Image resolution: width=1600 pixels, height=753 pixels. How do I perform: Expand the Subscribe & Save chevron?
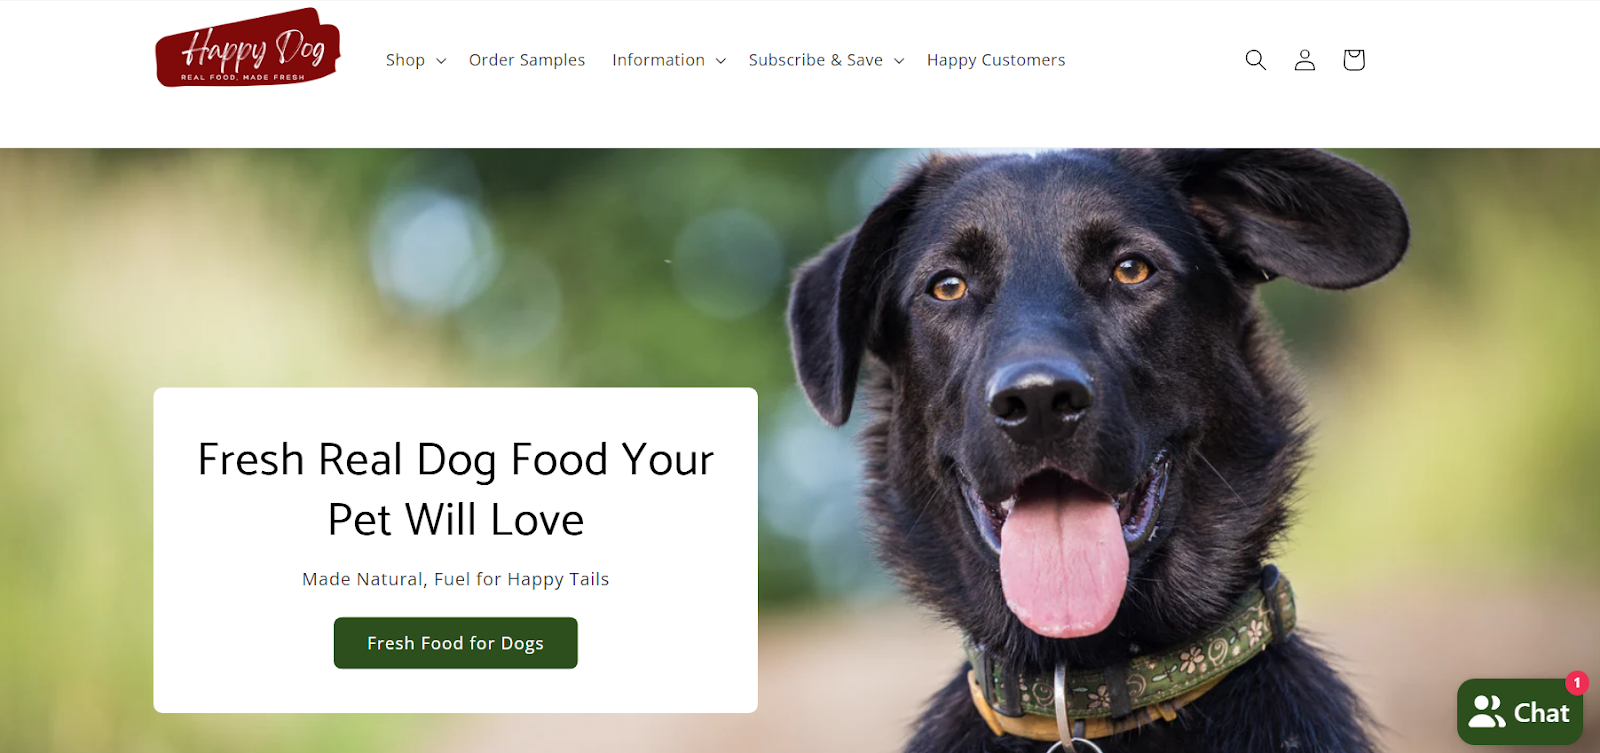coord(899,61)
